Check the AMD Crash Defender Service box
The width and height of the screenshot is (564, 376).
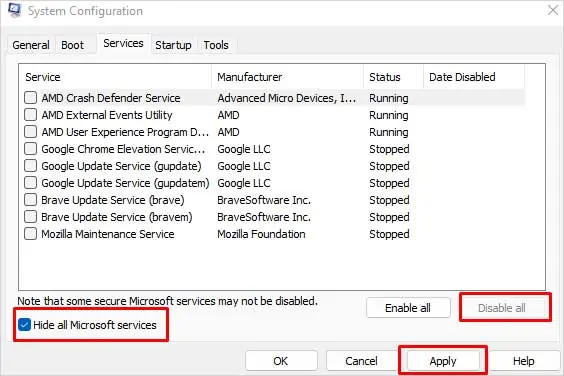pyautogui.click(x=31, y=98)
